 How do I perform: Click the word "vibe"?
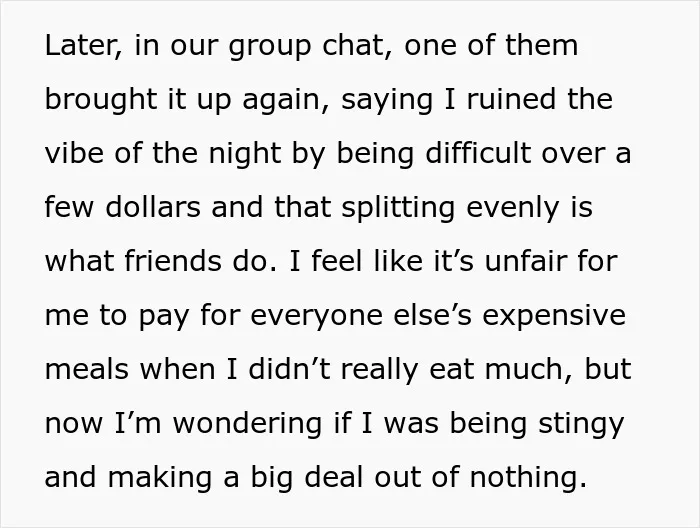[74, 153]
